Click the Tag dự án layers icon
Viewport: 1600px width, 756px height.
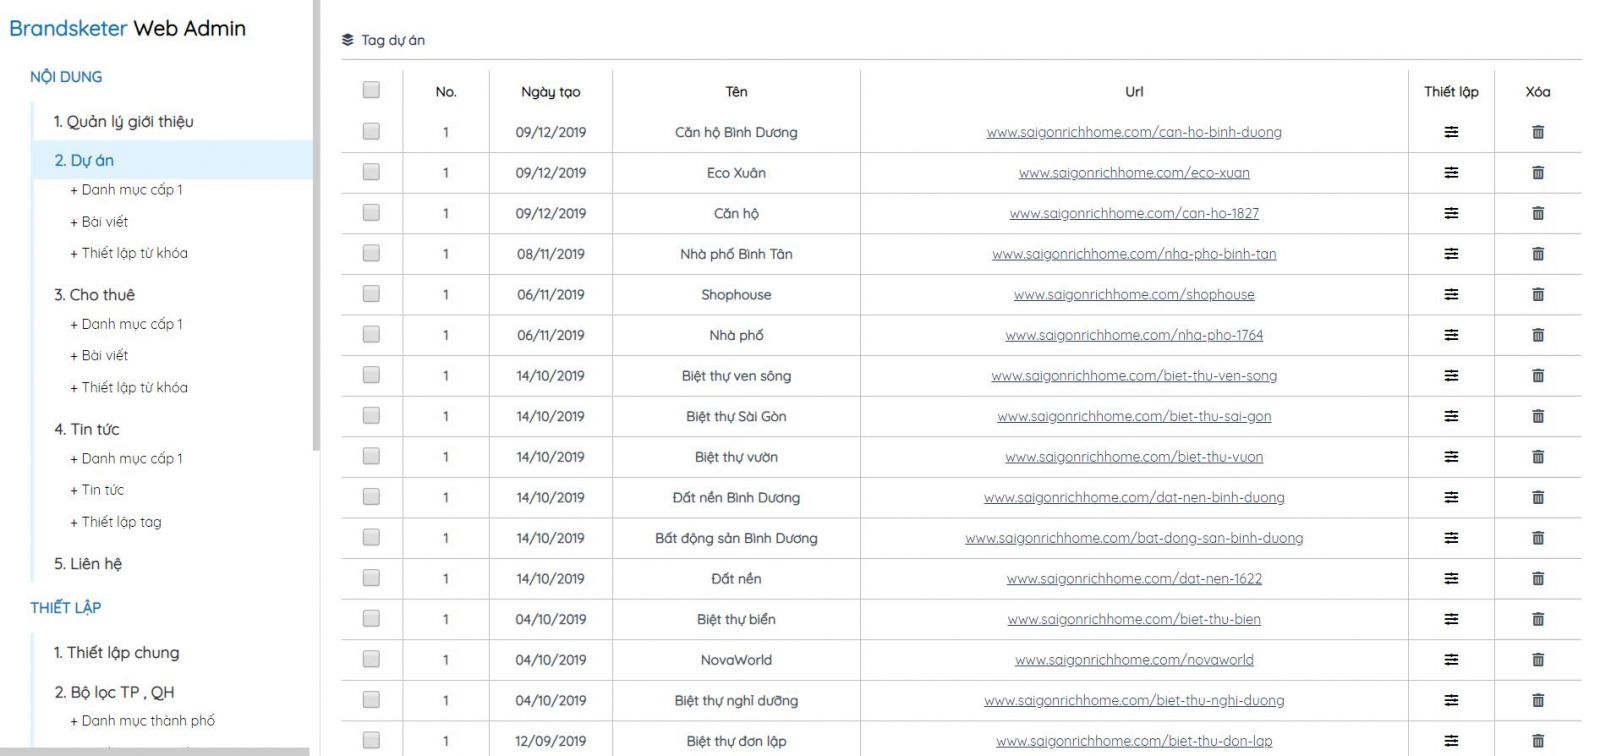[347, 40]
